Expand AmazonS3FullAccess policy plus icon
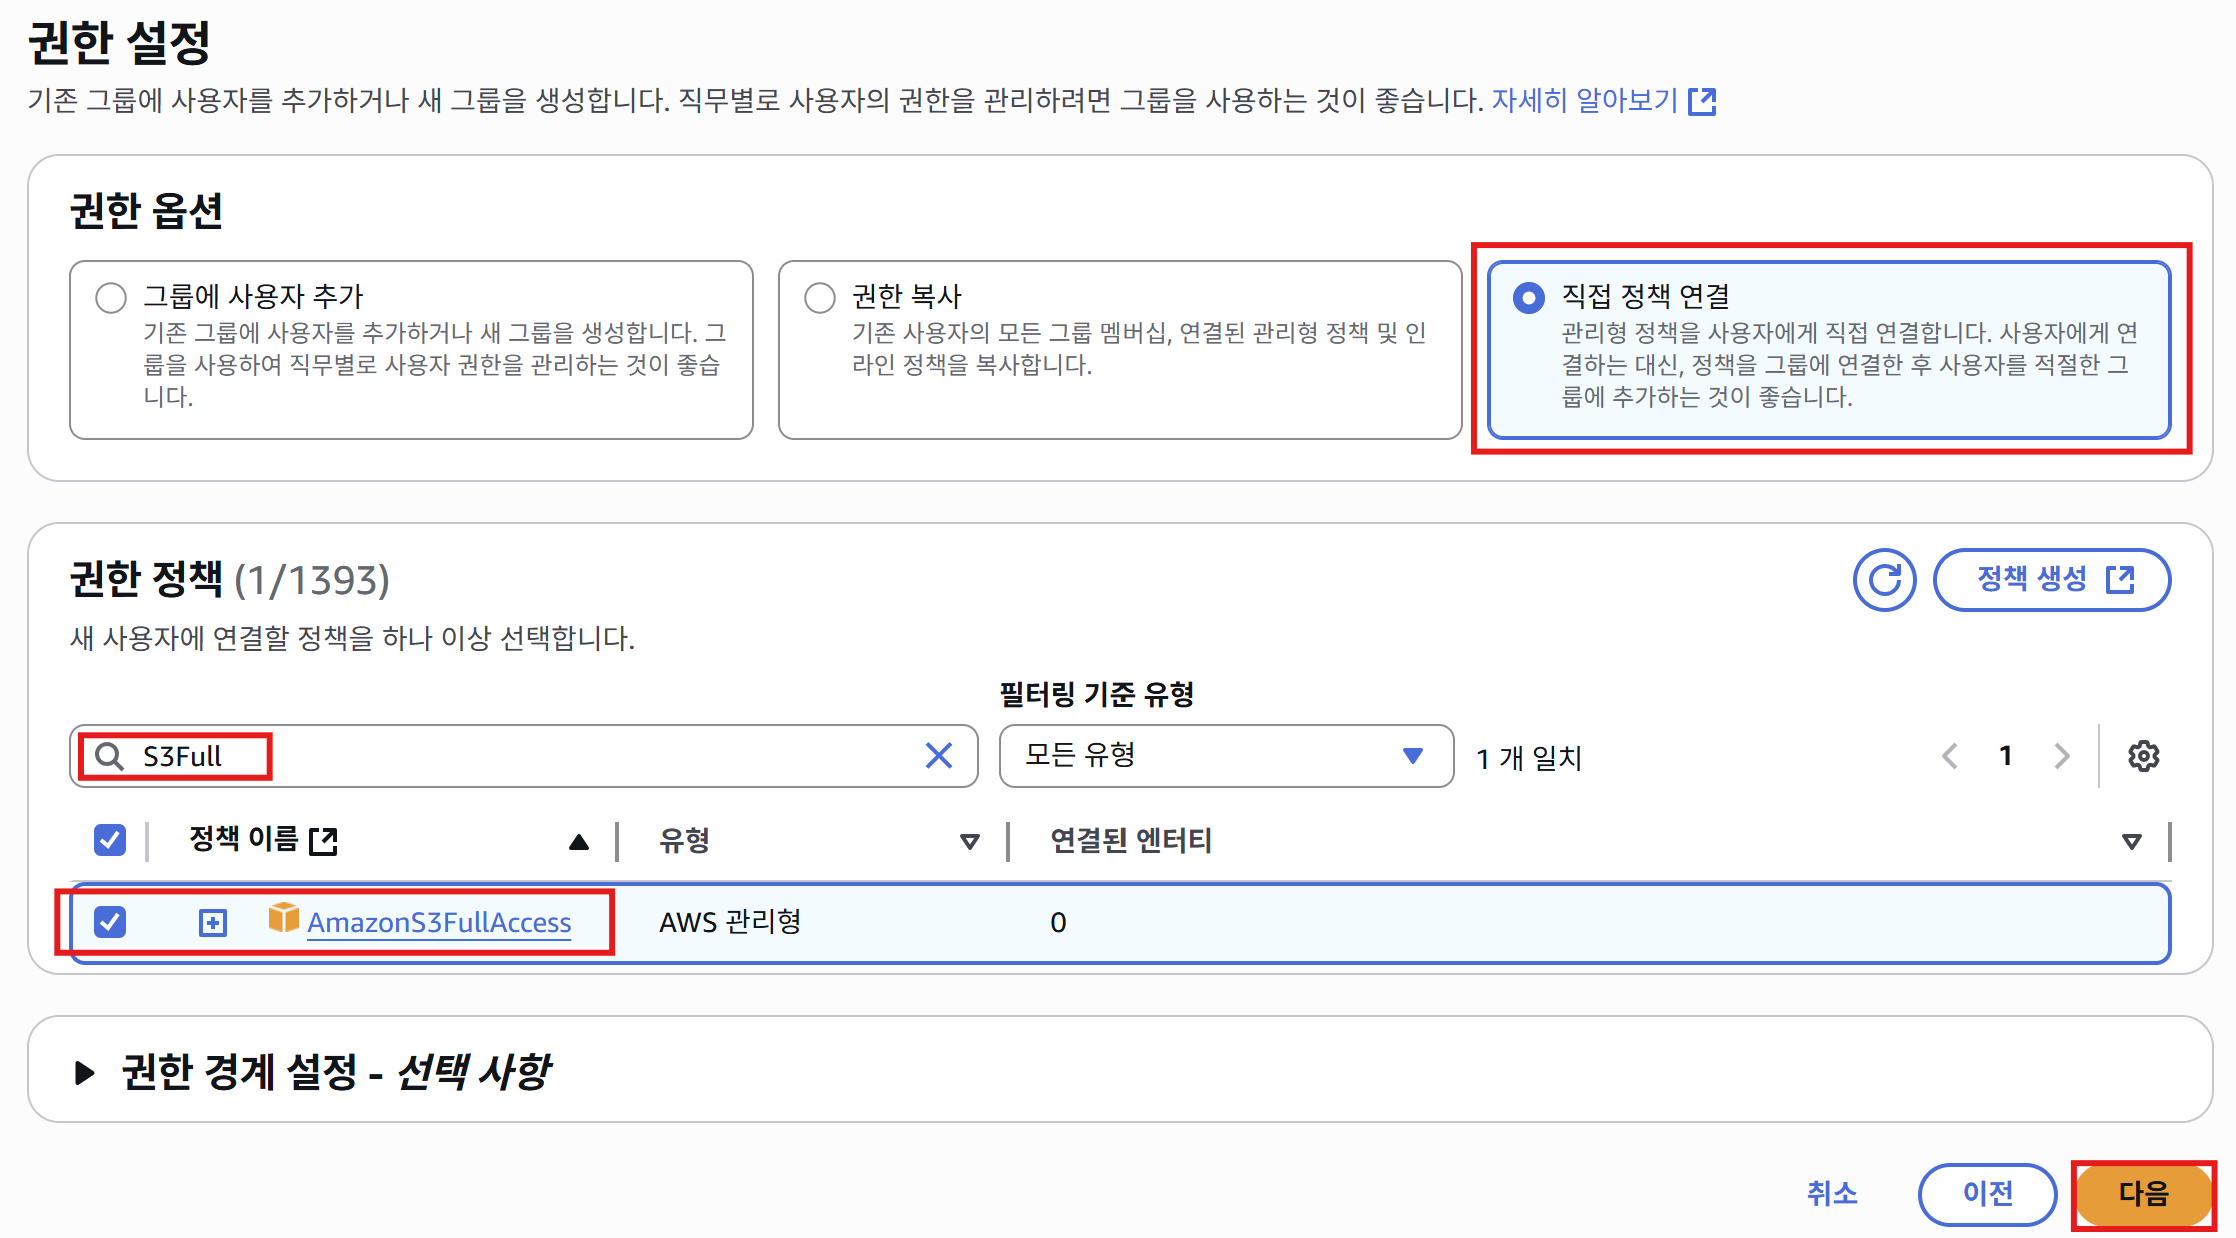Screen dimensions: 2236x1238 (x=213, y=922)
